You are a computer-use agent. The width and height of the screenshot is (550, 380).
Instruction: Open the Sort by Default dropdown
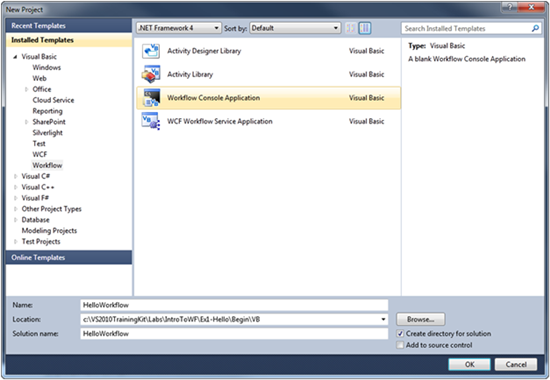[x=295, y=28]
